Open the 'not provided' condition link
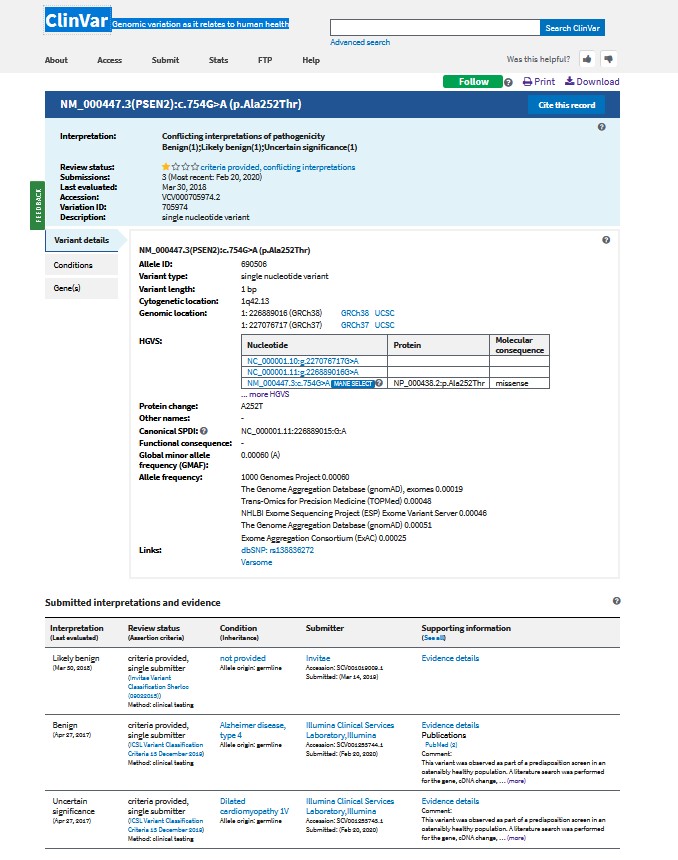Image resolution: width=678 pixels, height=860 pixels. 242,658
